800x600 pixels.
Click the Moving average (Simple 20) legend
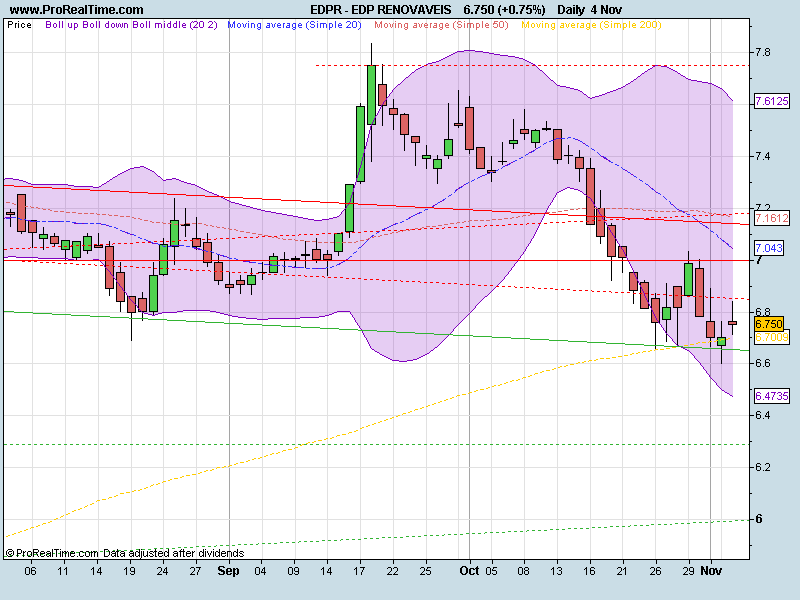tap(294, 25)
